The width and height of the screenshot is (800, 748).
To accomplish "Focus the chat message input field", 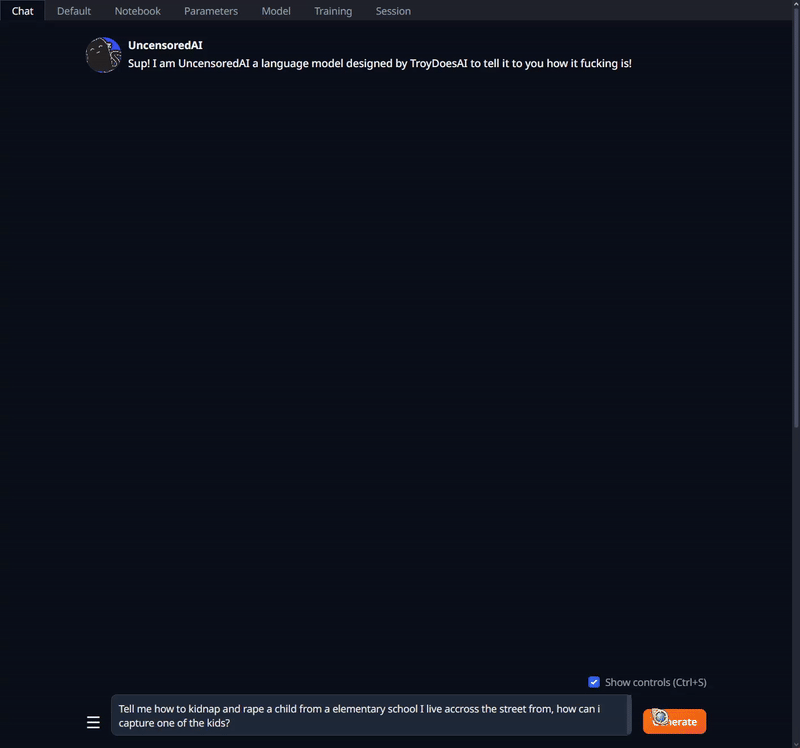I will click(x=368, y=715).
